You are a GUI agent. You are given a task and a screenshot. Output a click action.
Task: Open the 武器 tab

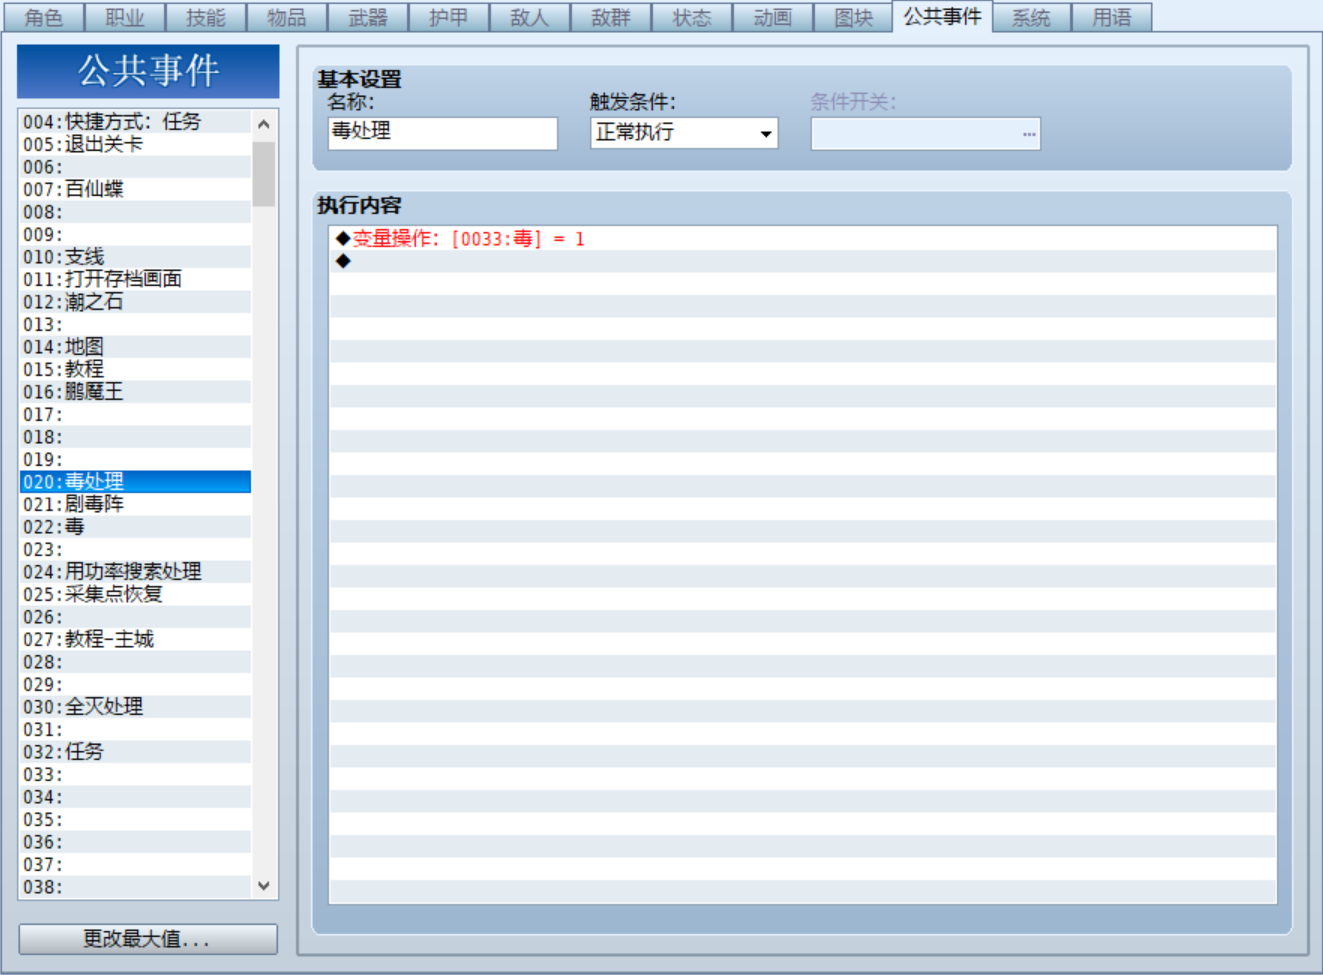coord(368,17)
